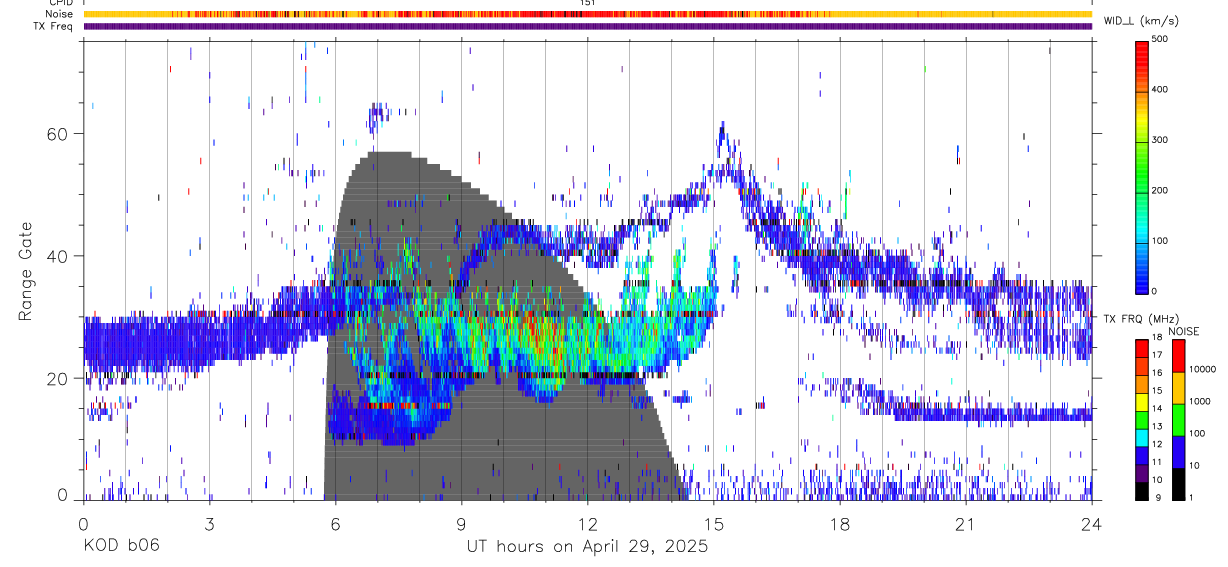Click the '17' label on the TX FRQ legend
Image resolution: width=1228 pixels, height=567 pixels.
[x=1158, y=354]
